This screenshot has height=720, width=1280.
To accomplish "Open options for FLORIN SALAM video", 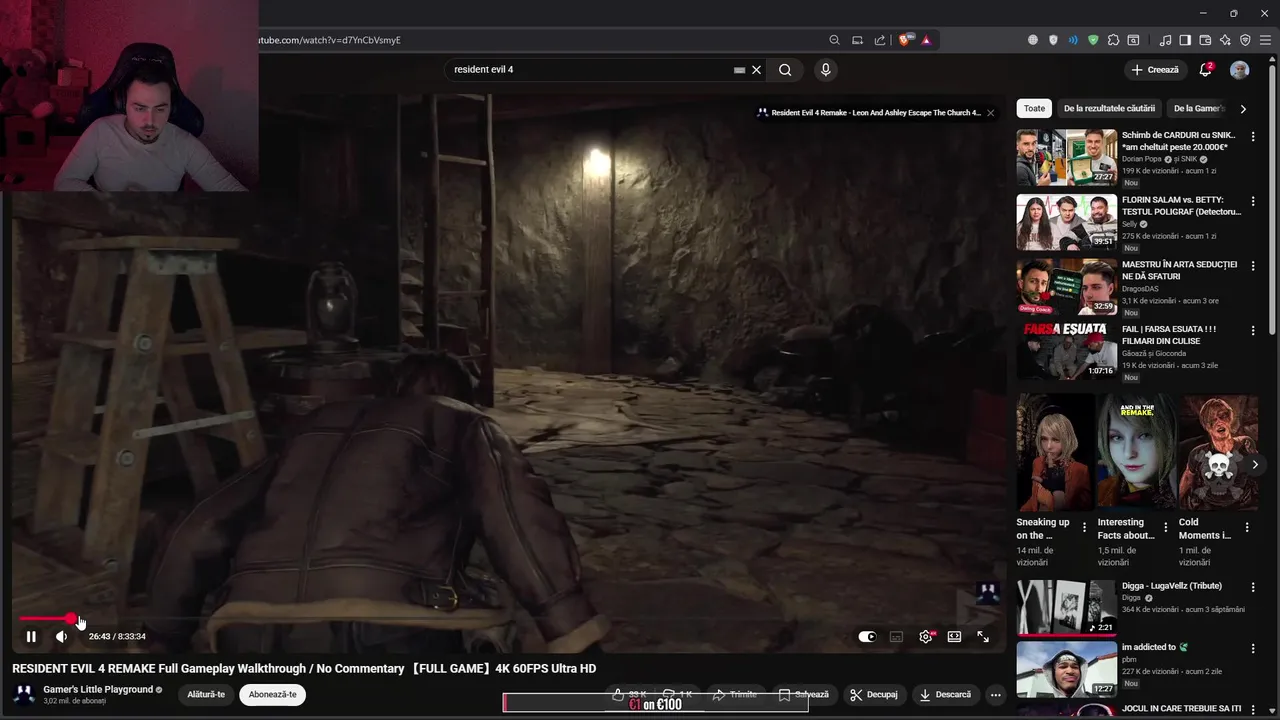I will tap(1253, 201).
